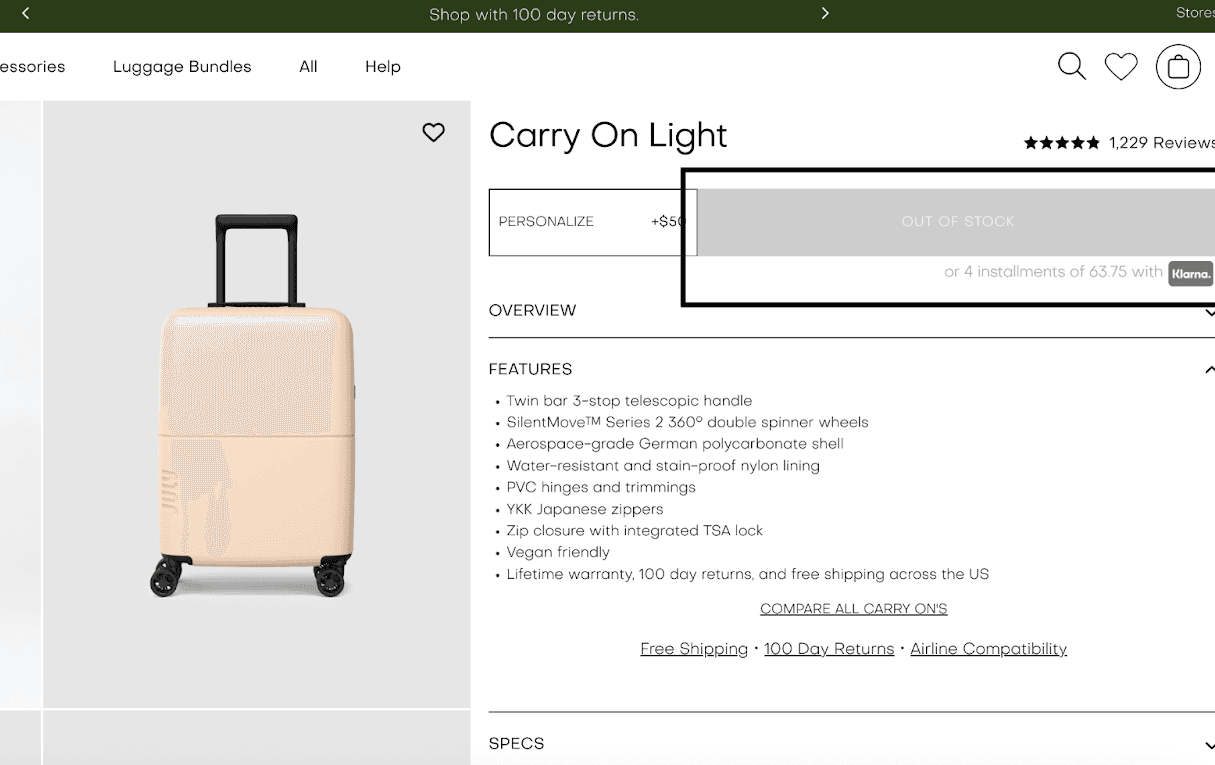The height and width of the screenshot is (765, 1215).
Task: Show next announcement with right arrow
Action: click(x=825, y=13)
